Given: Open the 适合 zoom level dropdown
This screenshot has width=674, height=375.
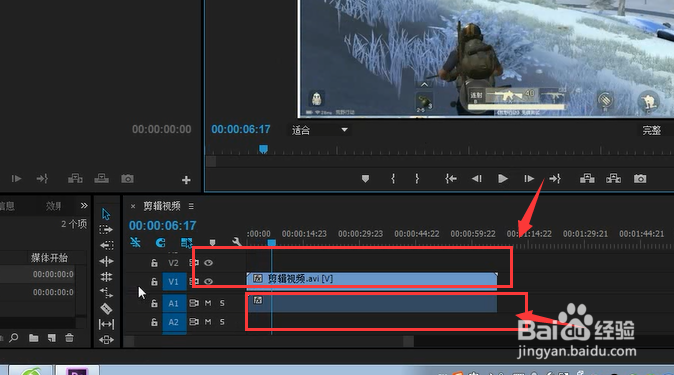Looking at the screenshot, I should [x=319, y=130].
